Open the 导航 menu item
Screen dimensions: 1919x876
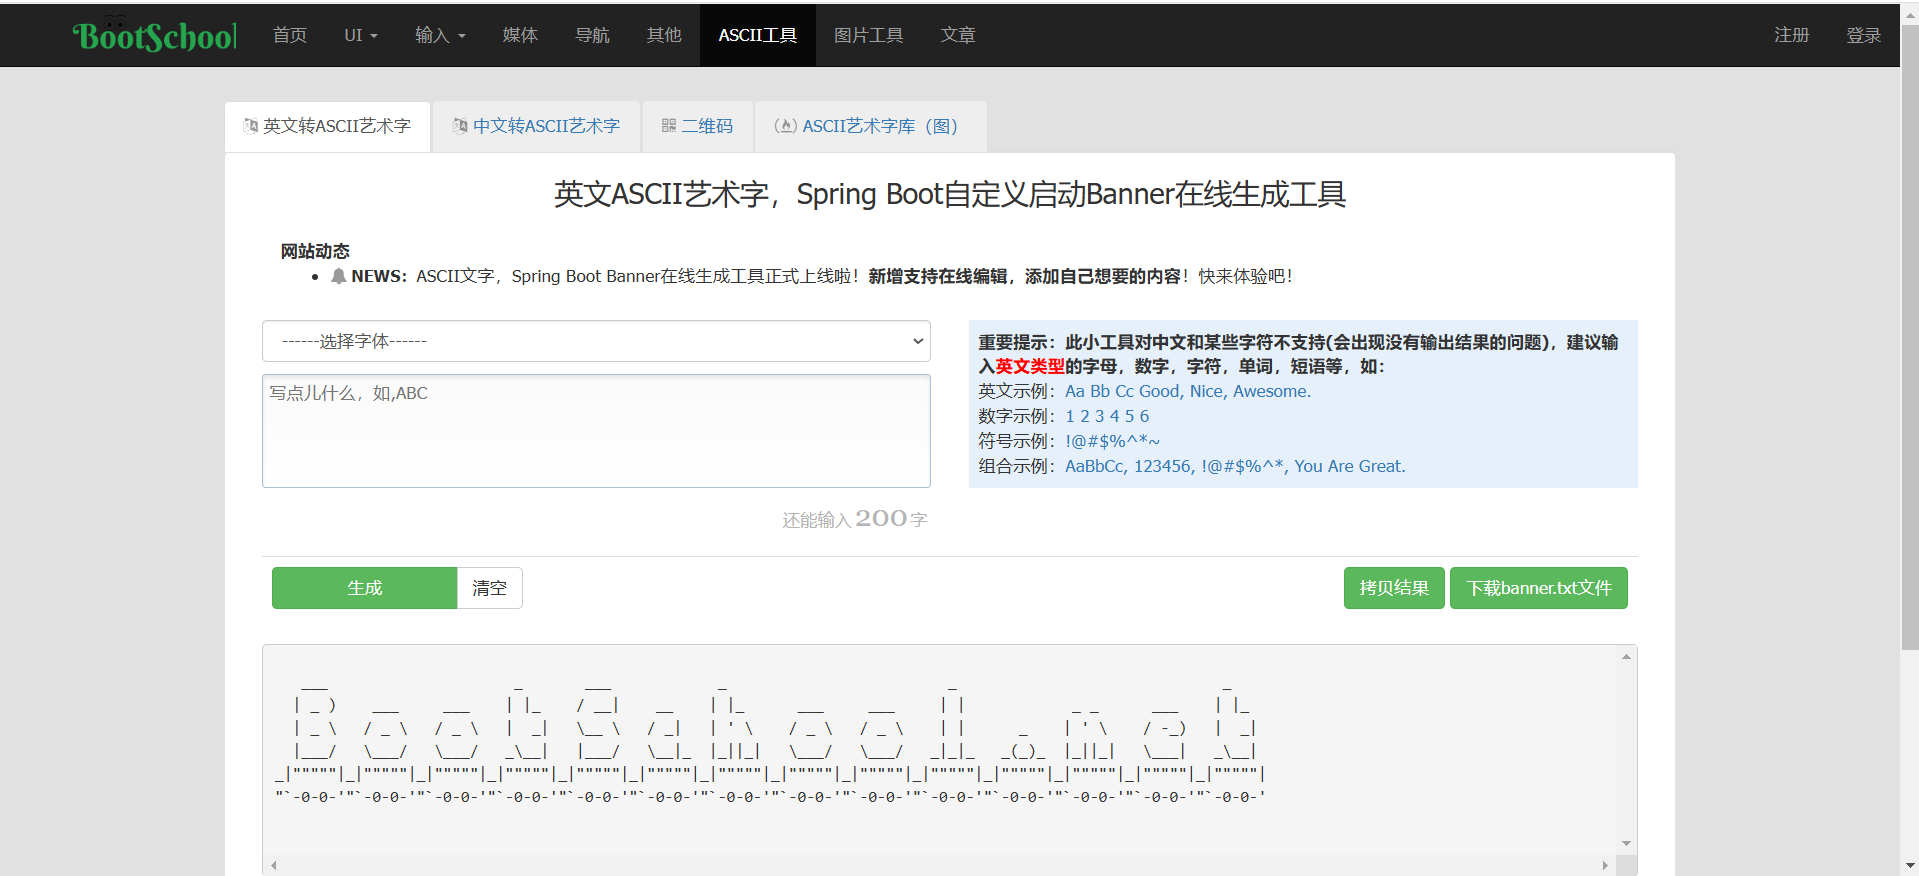click(x=592, y=35)
